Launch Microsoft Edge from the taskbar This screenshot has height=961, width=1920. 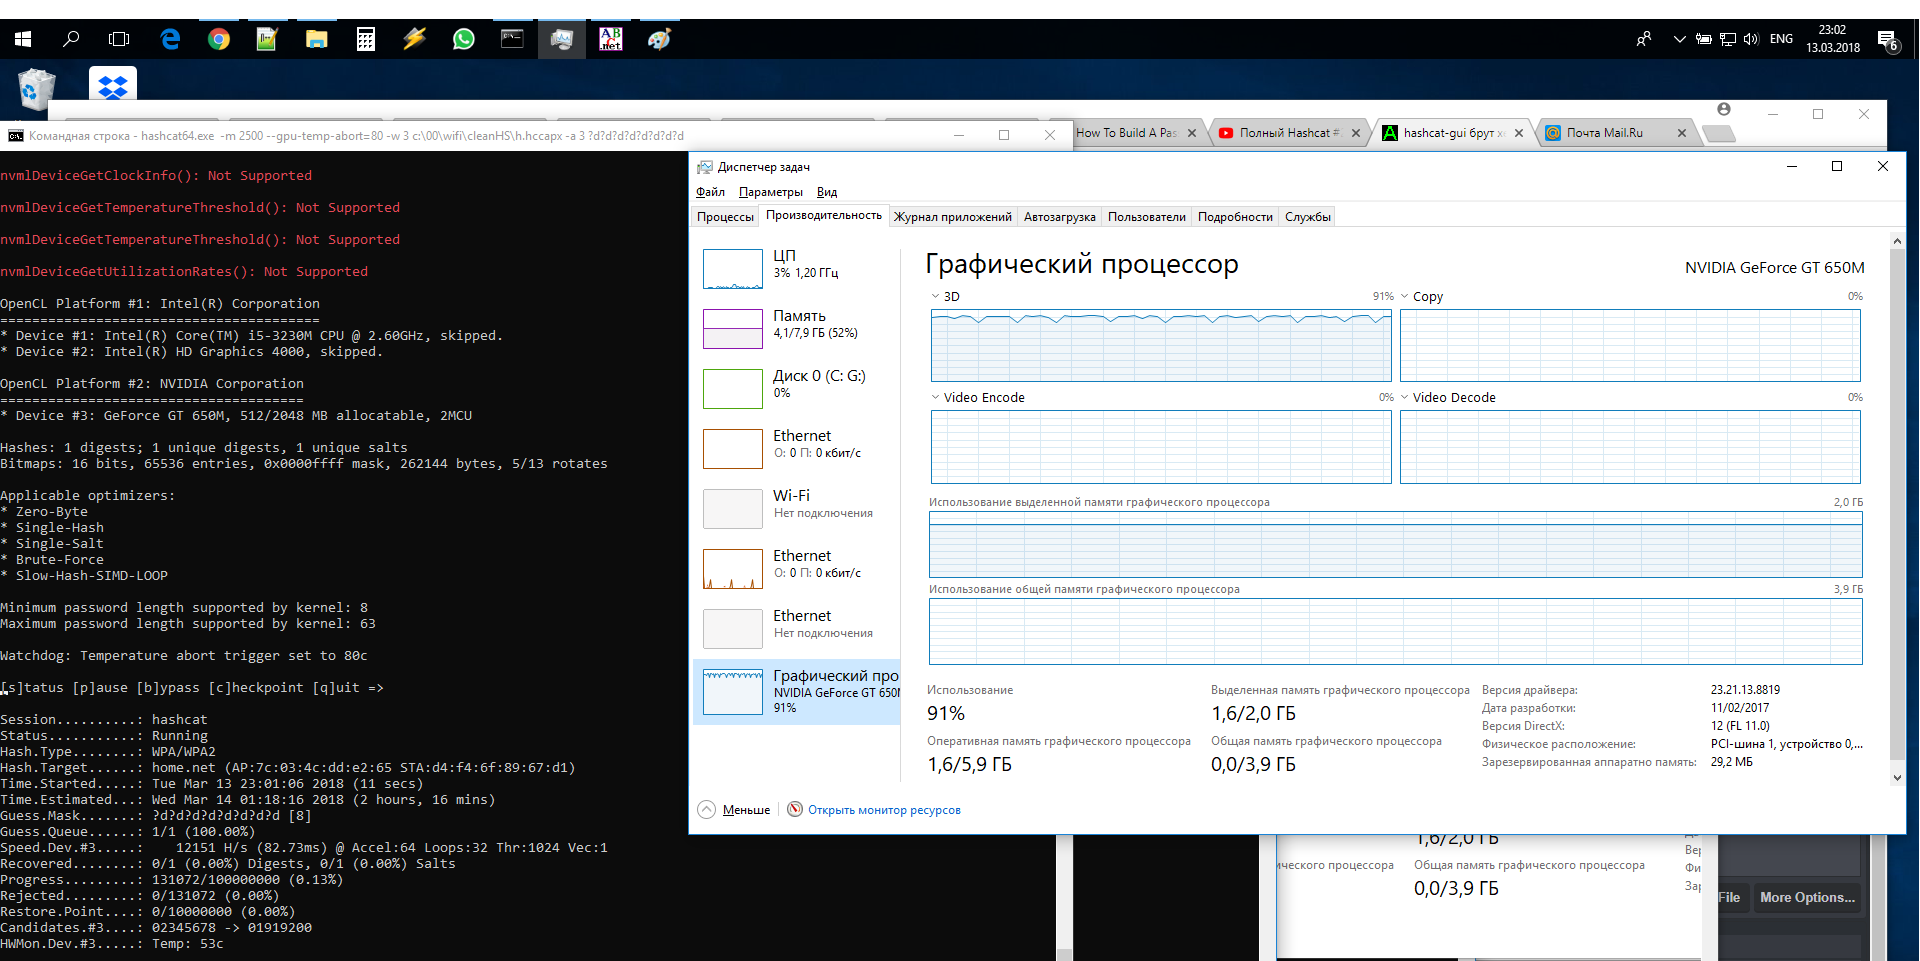pyautogui.click(x=170, y=39)
